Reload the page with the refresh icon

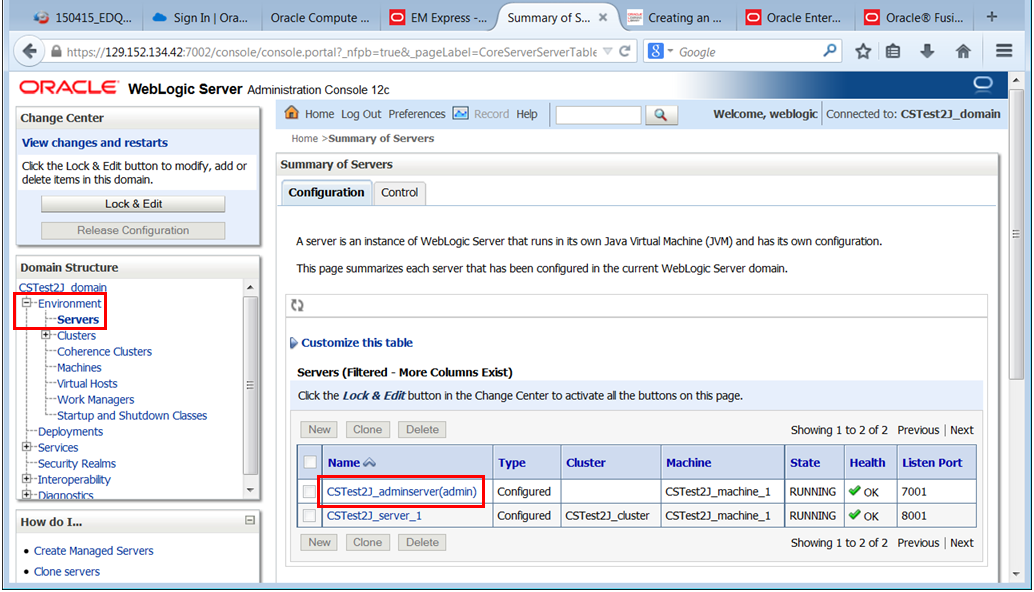pyautogui.click(x=624, y=51)
